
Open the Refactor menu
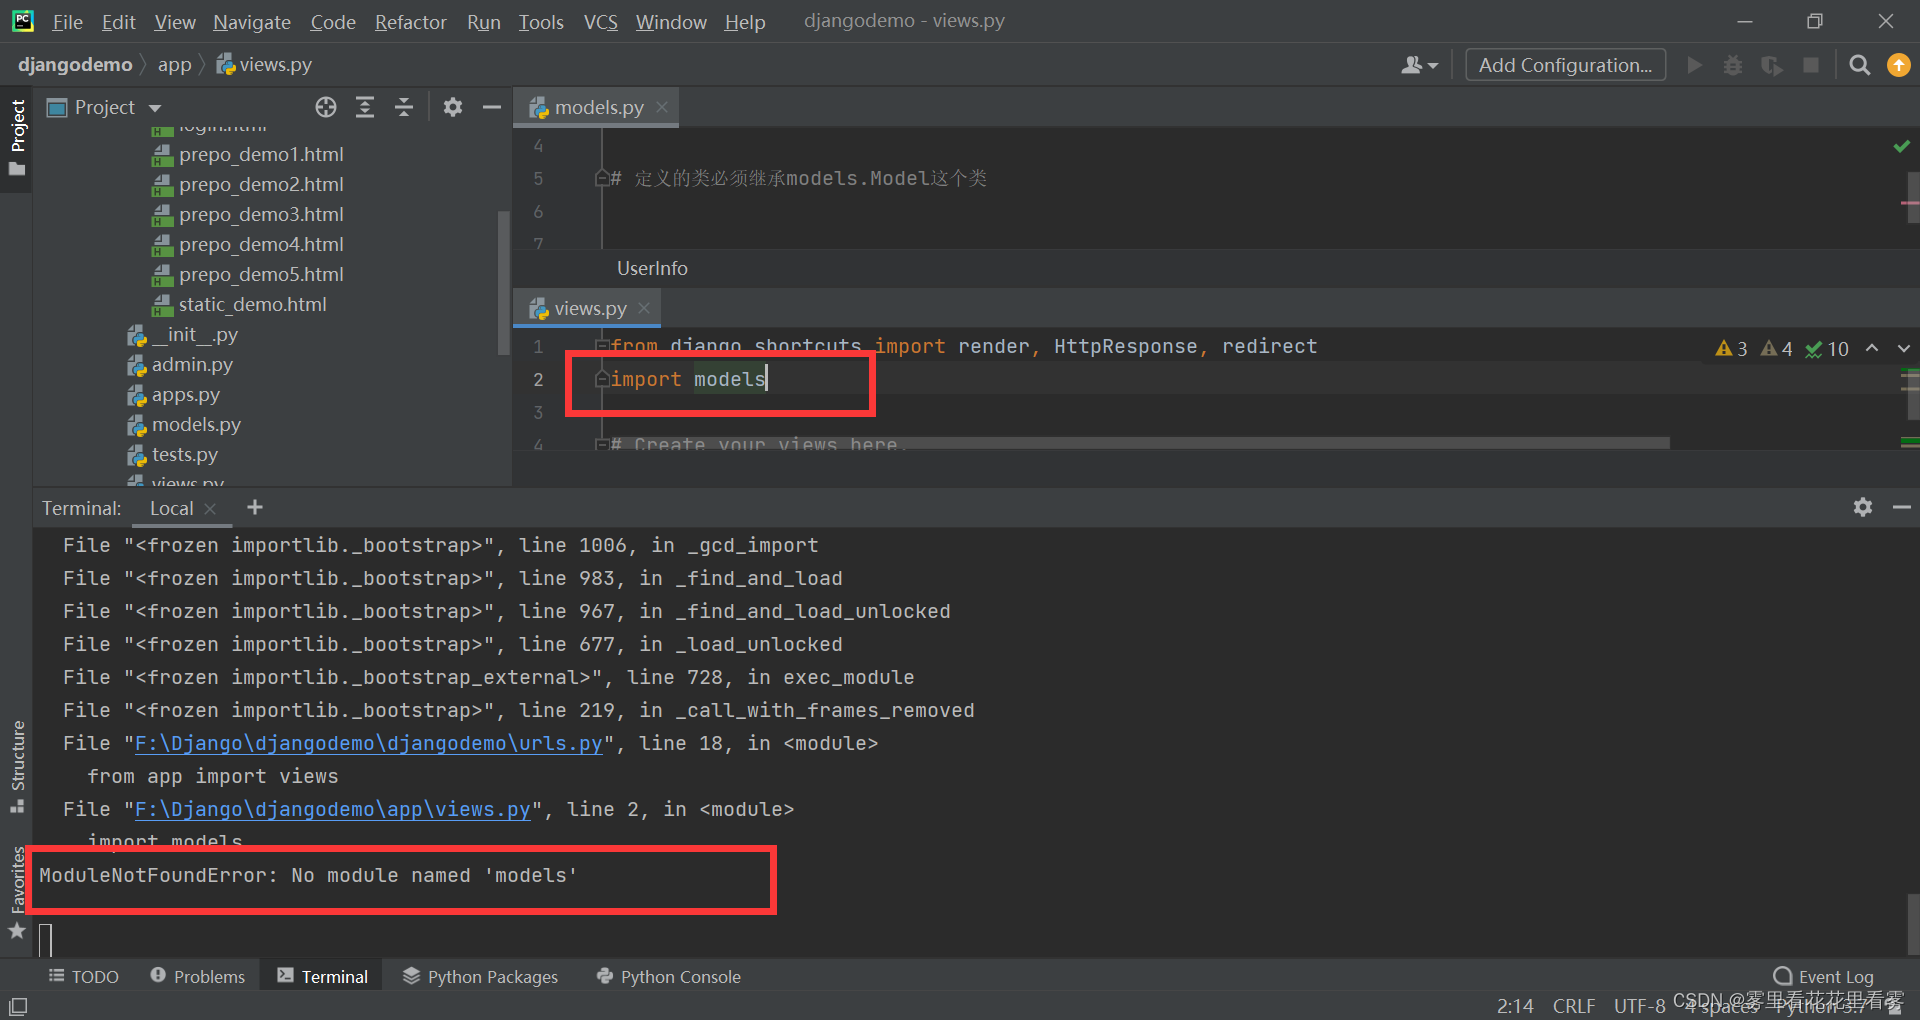click(x=410, y=21)
